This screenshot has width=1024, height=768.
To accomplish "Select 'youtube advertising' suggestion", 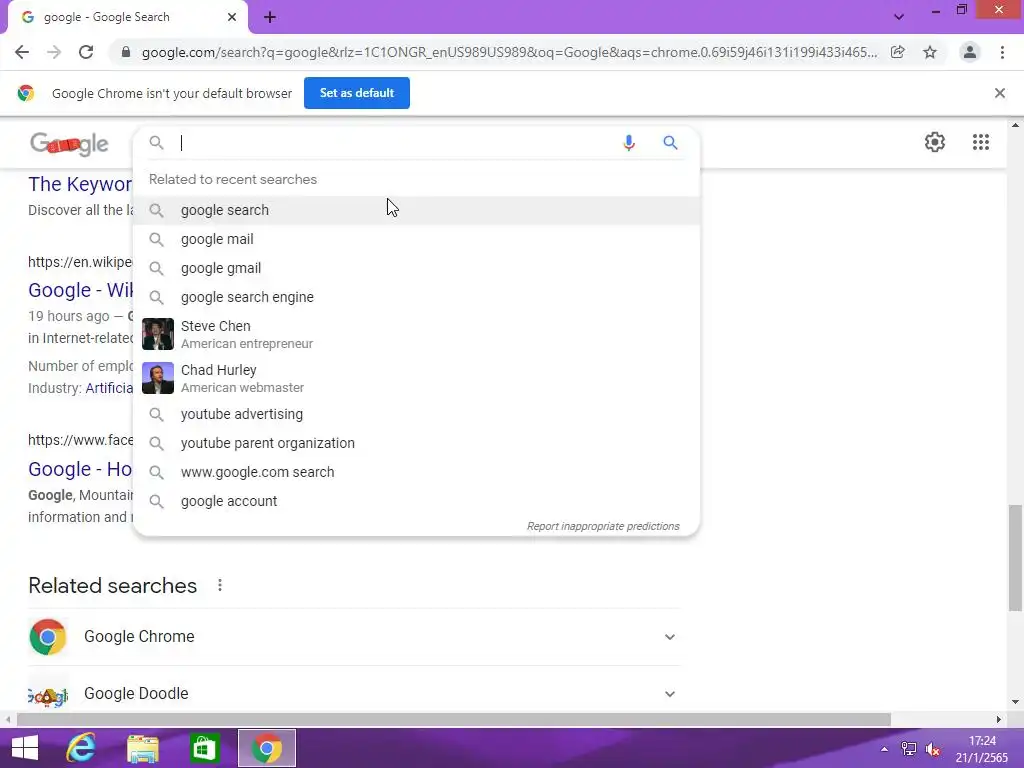I will pos(416,414).
